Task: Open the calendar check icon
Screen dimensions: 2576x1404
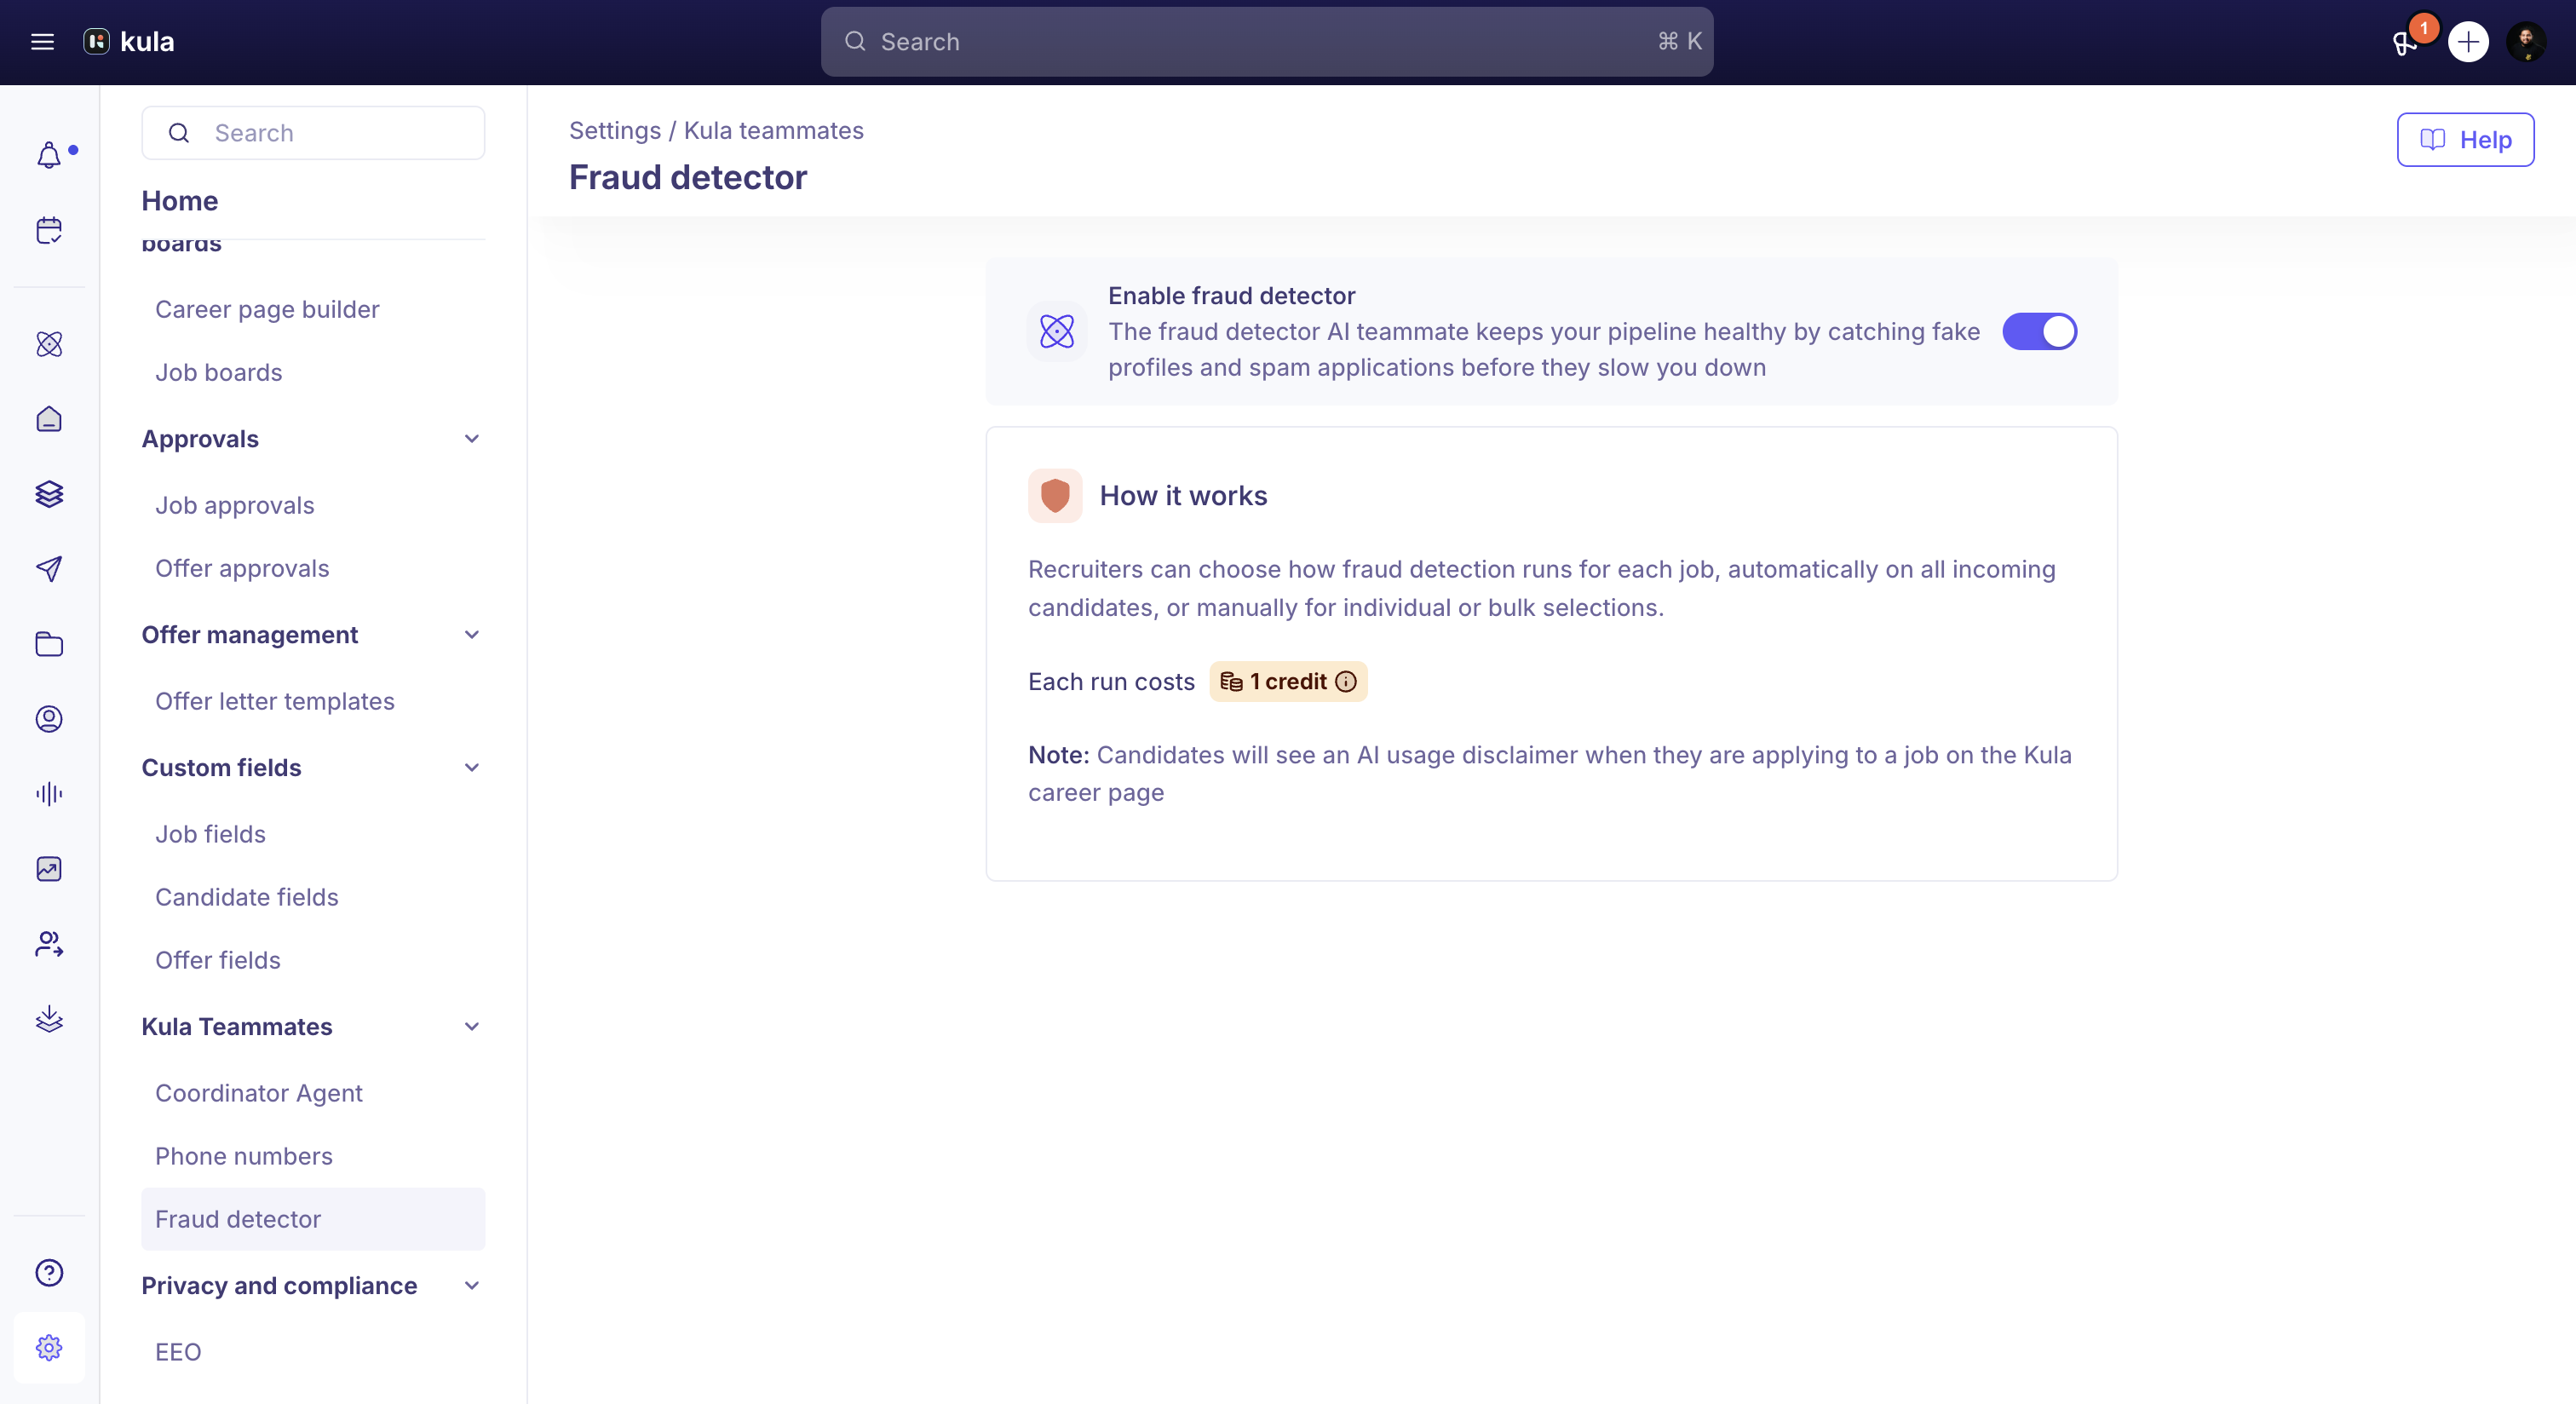Action: point(49,230)
